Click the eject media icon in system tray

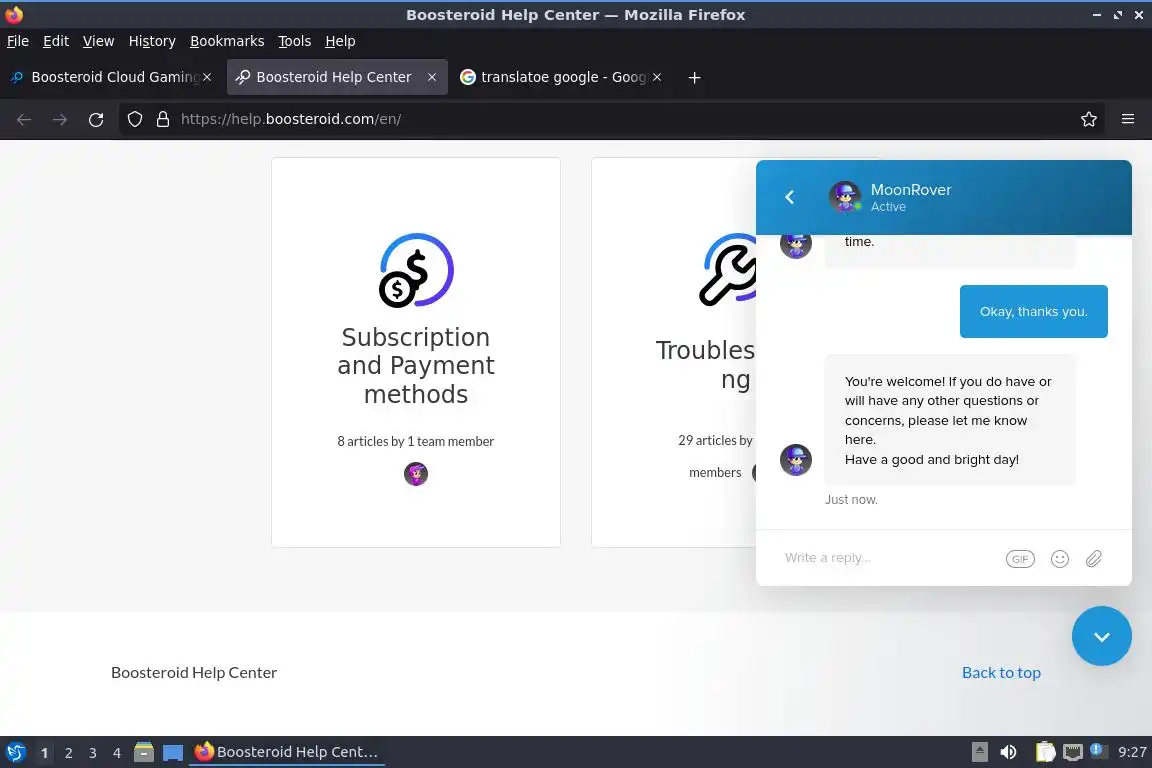point(979,752)
